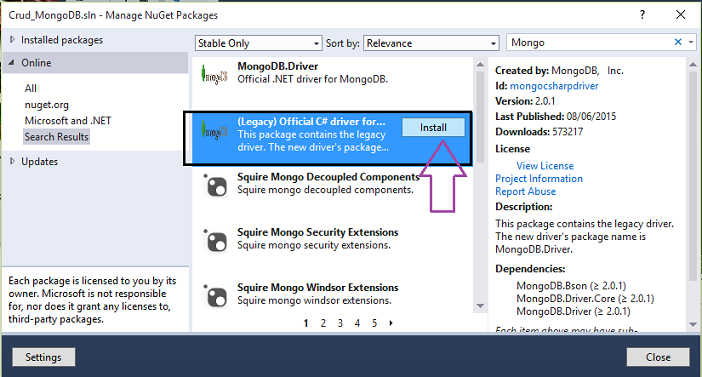
Task: Go to results page 2
Action: (x=323, y=323)
